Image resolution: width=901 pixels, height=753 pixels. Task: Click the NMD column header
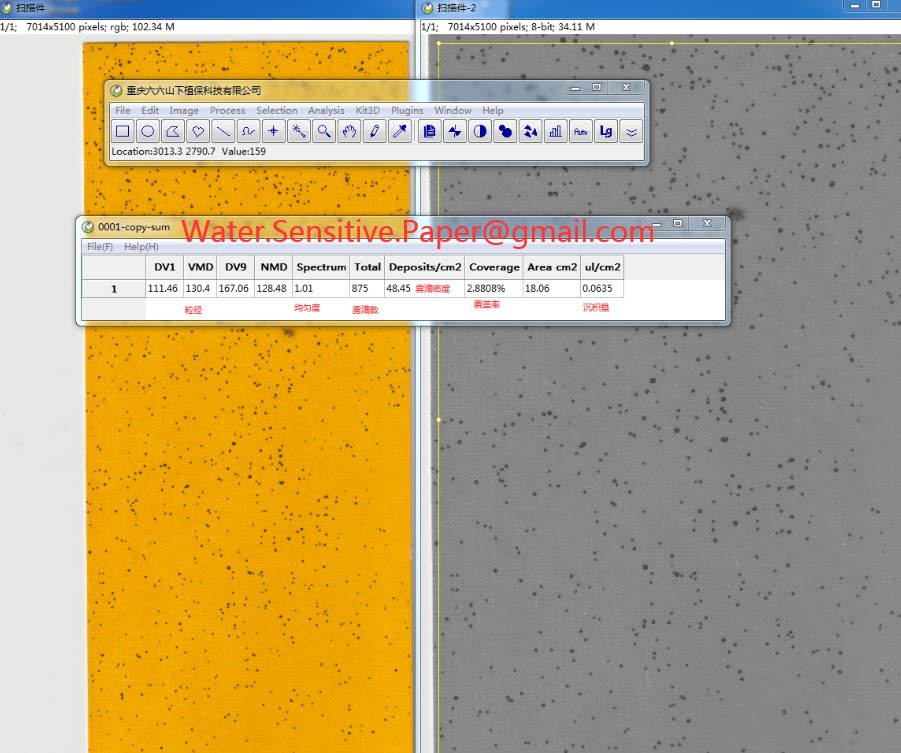(x=274, y=267)
